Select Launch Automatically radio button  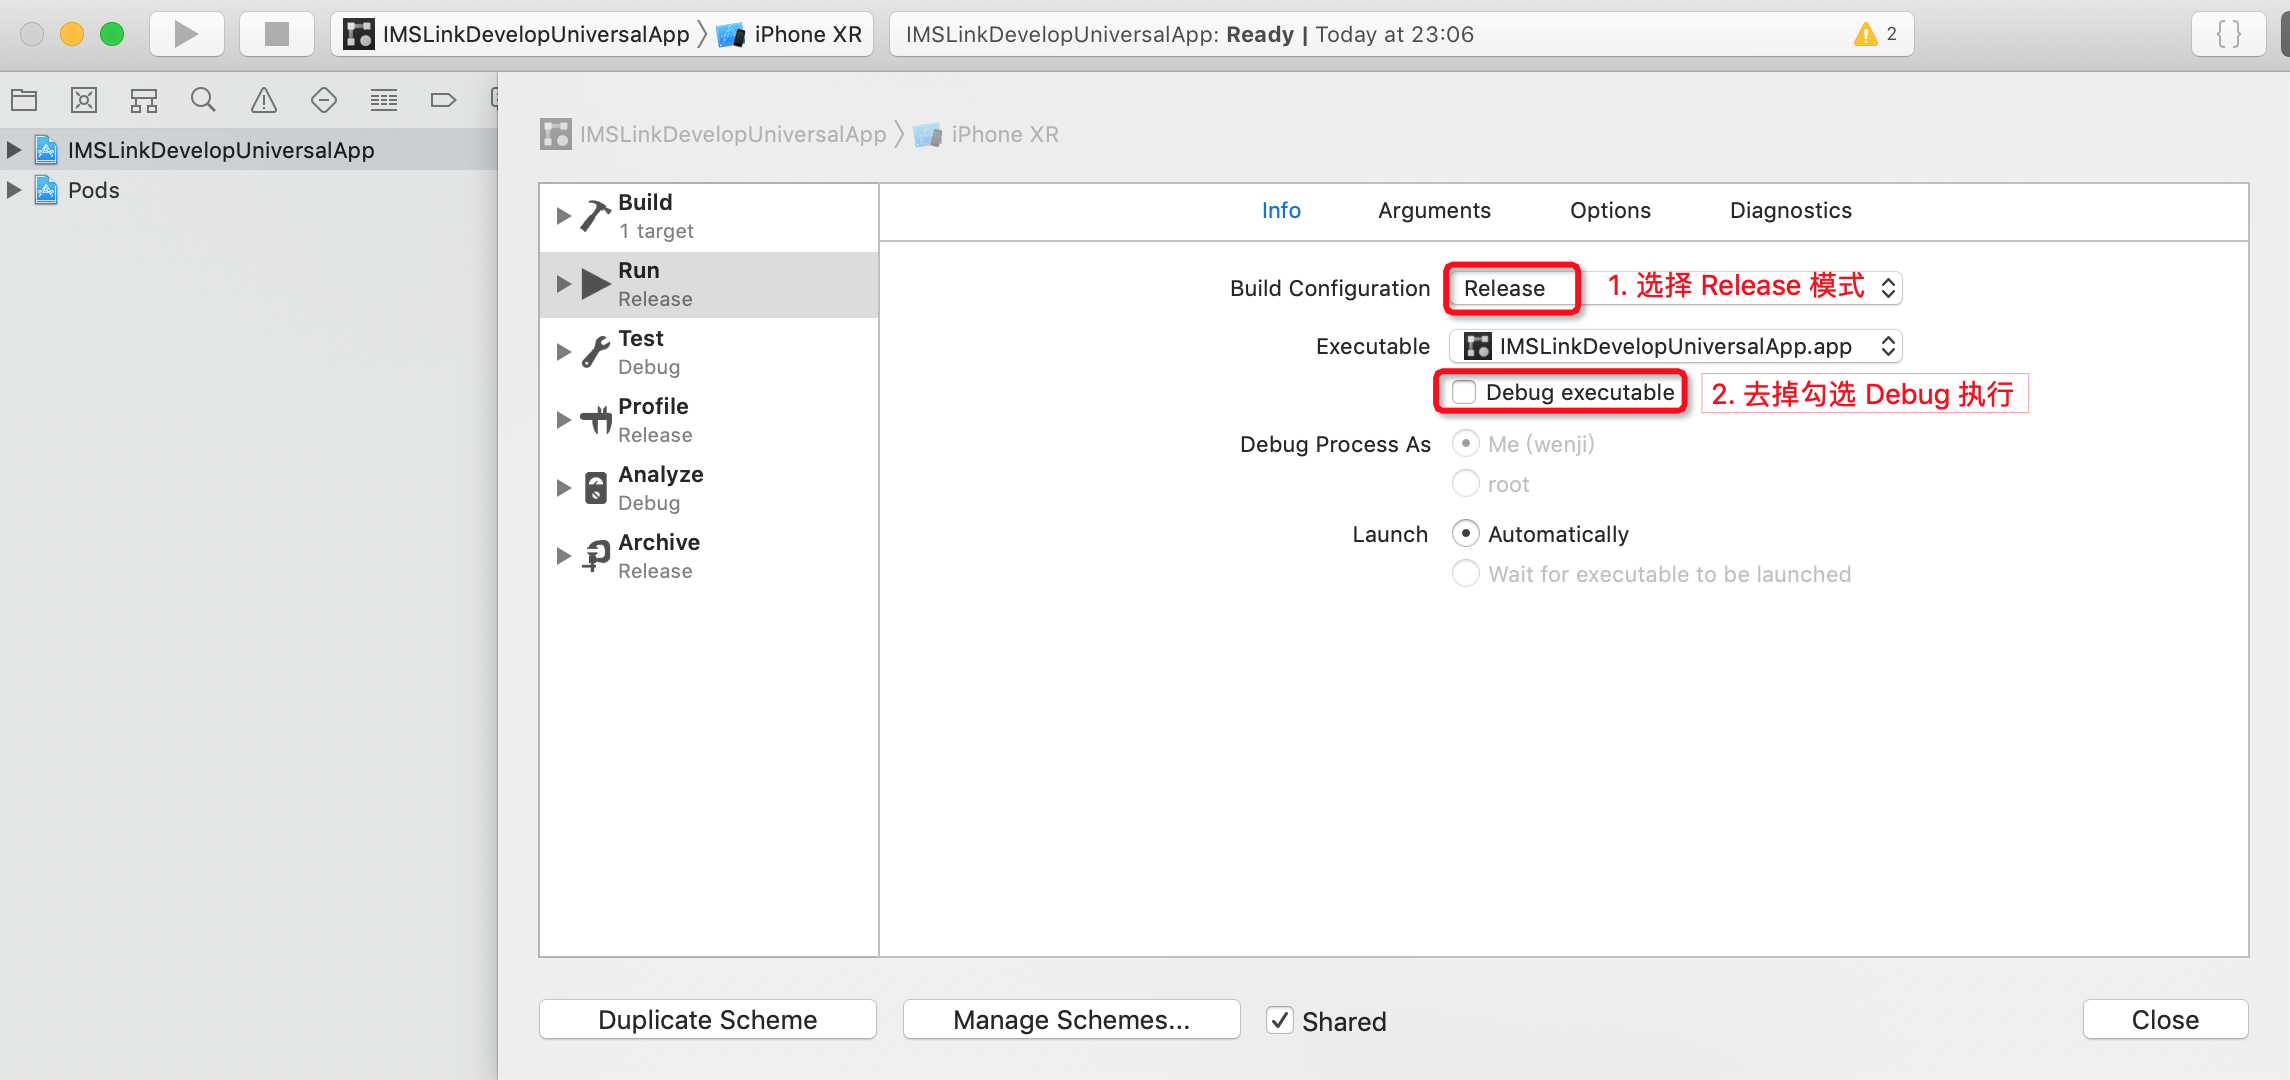[x=1465, y=533]
